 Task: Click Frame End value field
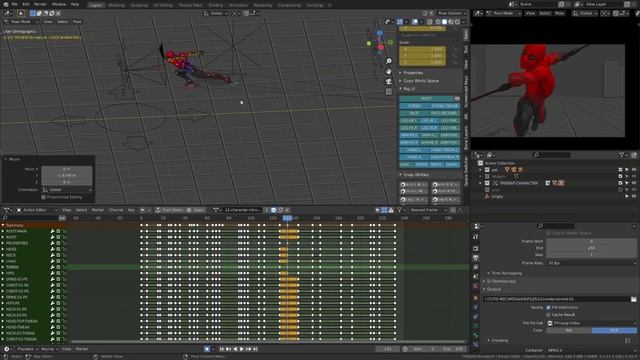(591, 248)
